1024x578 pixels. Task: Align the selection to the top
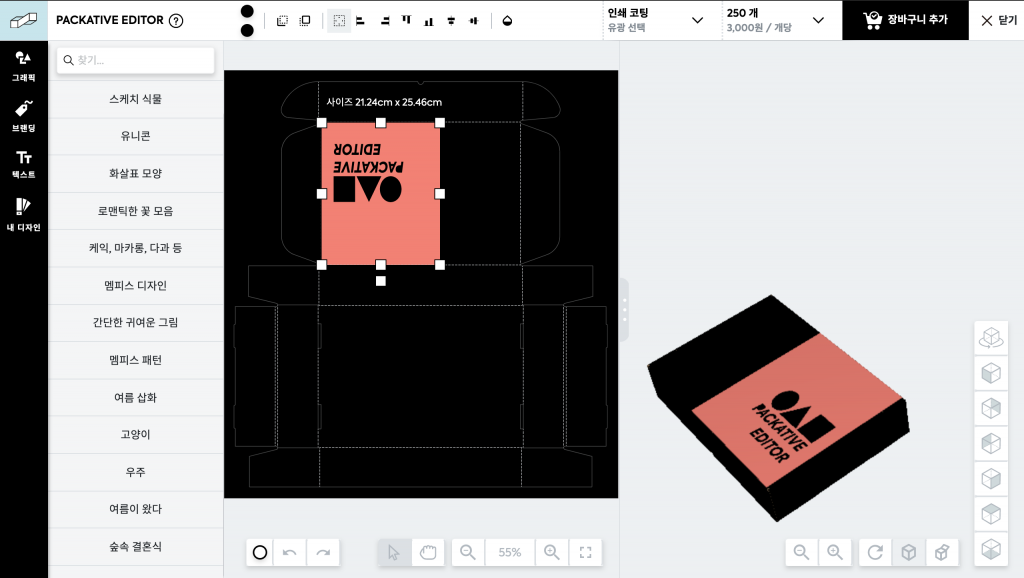(407, 20)
